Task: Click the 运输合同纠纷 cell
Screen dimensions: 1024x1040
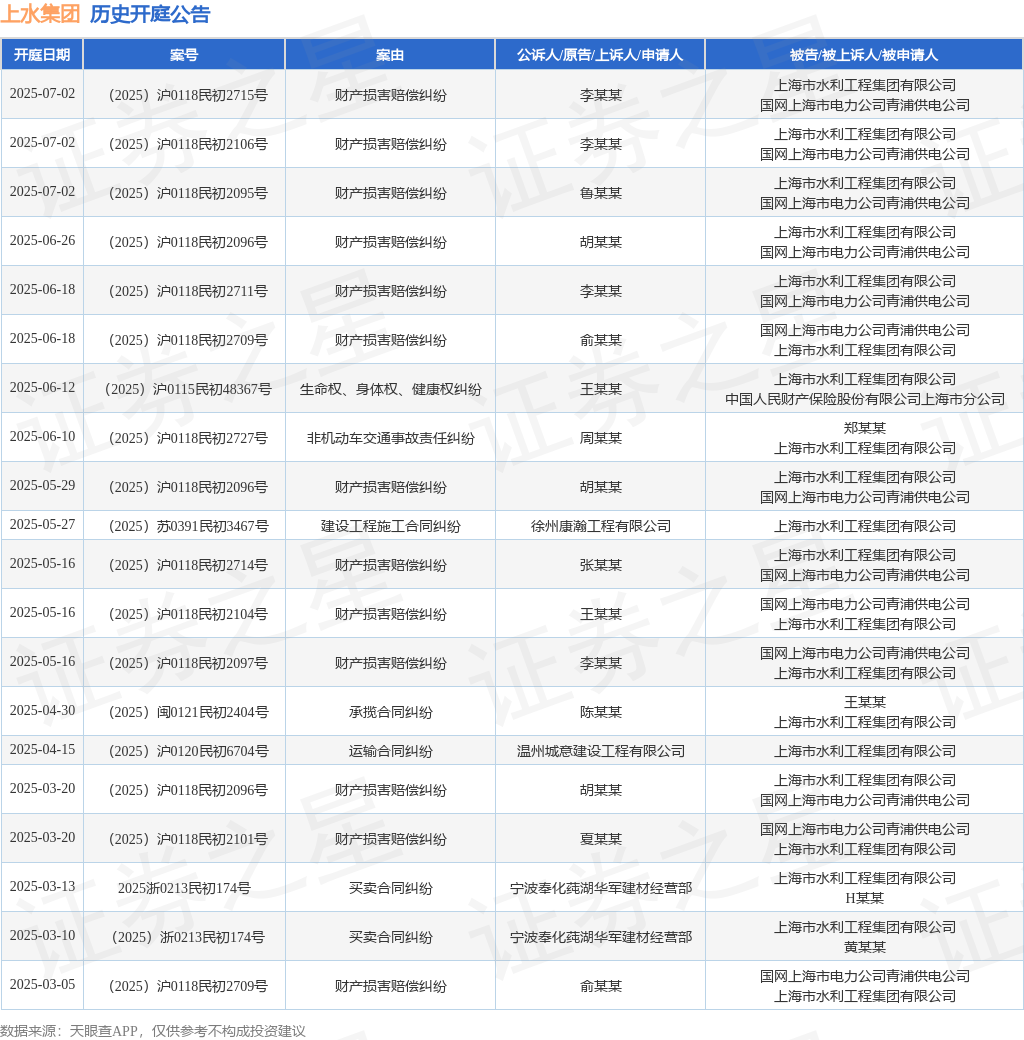Action: click(x=391, y=751)
